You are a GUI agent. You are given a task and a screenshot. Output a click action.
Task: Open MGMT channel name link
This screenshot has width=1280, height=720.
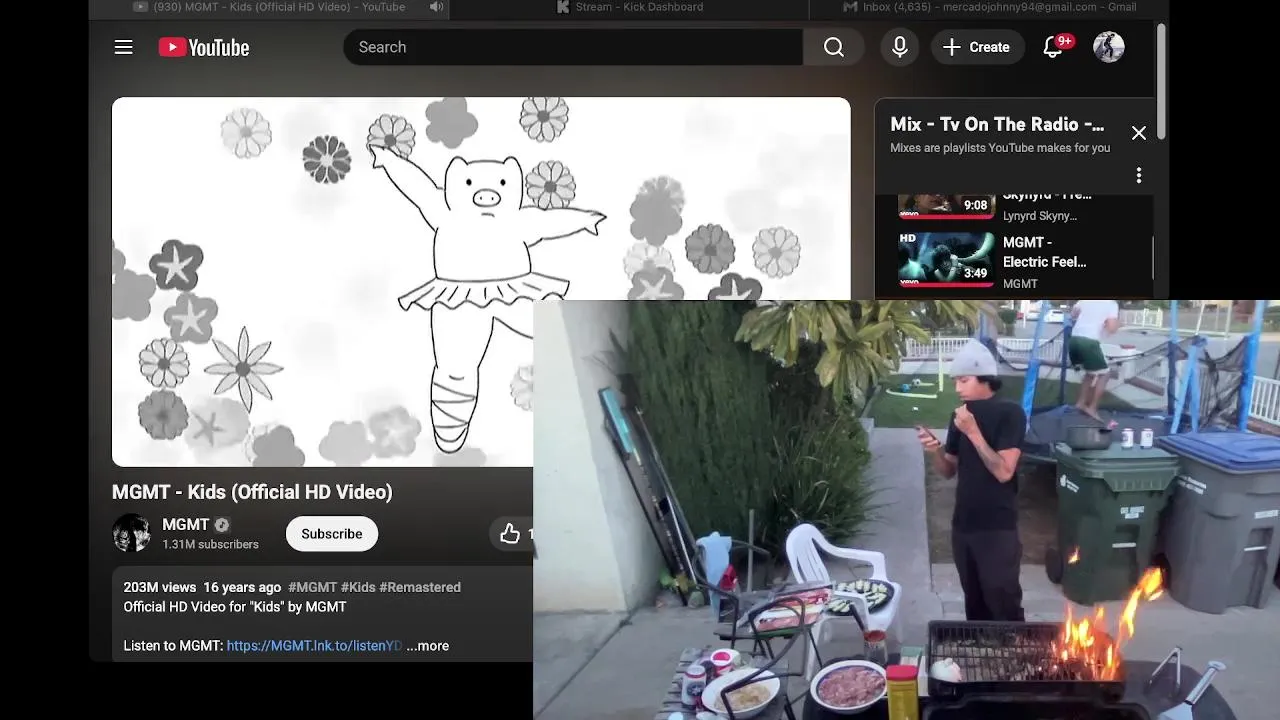click(x=185, y=525)
